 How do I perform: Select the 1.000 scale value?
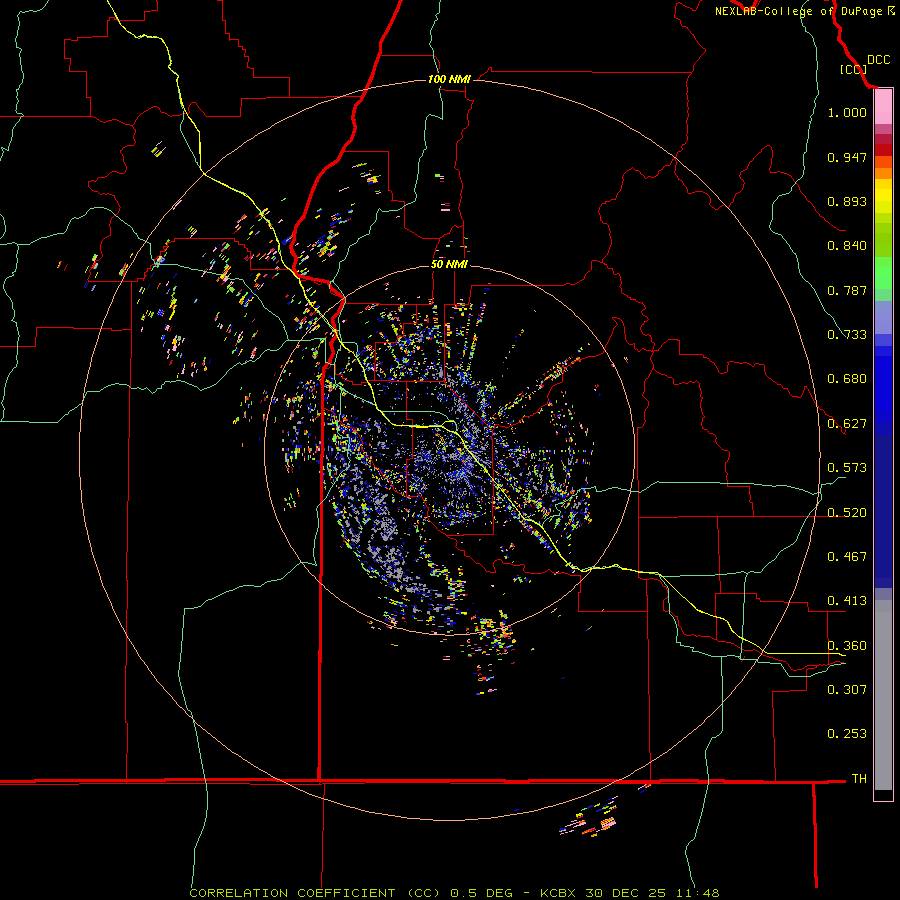(x=847, y=112)
